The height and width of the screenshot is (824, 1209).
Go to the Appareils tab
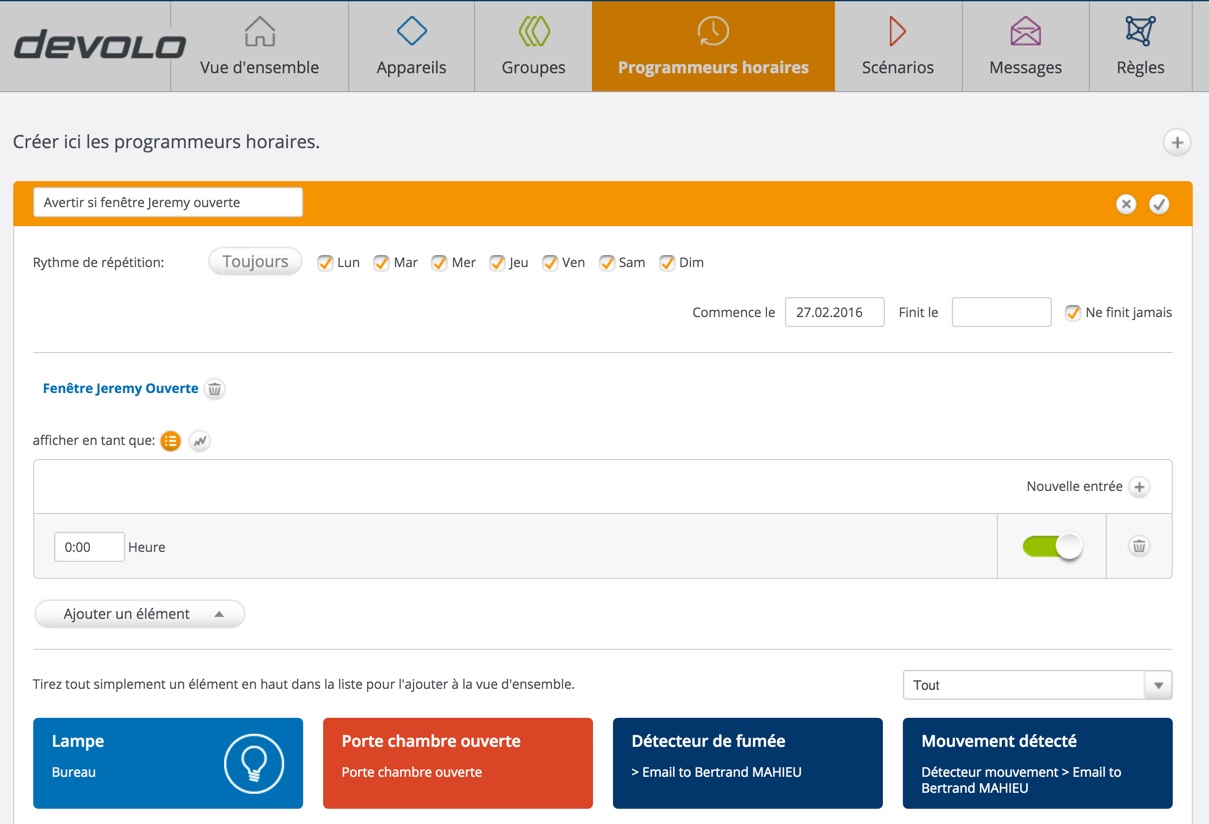click(411, 46)
